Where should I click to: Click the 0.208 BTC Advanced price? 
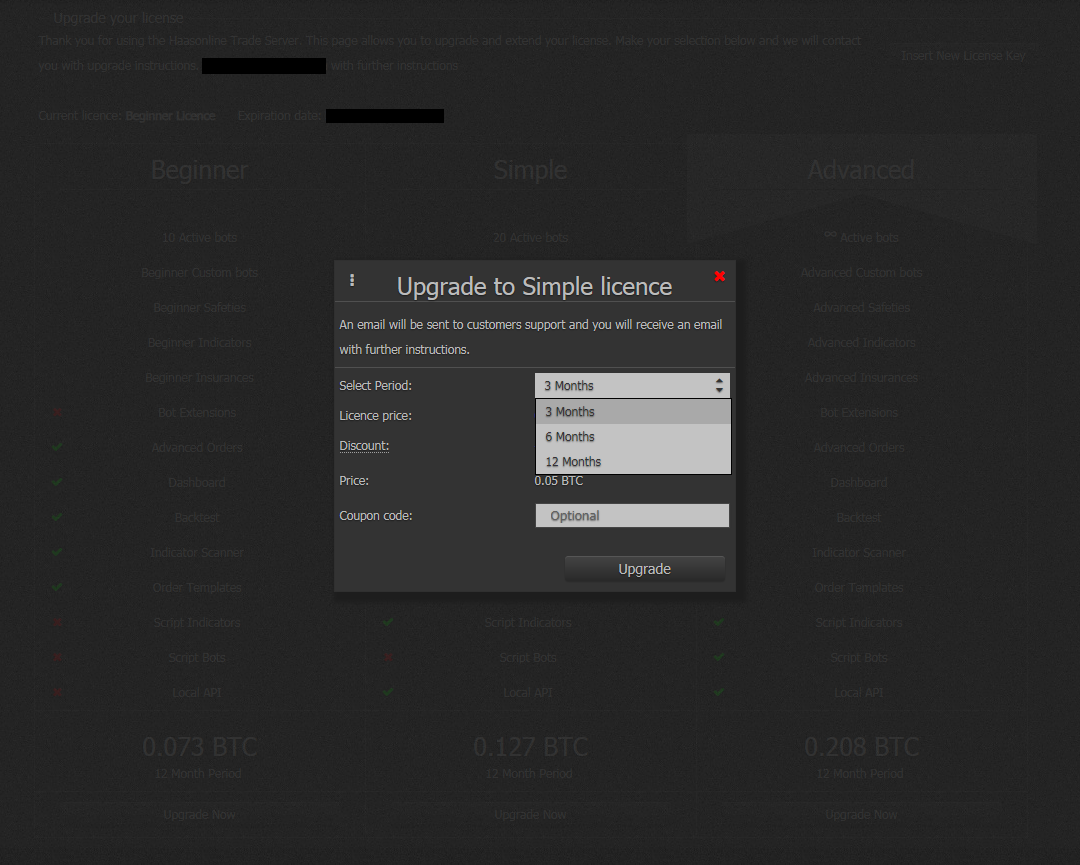tap(862, 747)
